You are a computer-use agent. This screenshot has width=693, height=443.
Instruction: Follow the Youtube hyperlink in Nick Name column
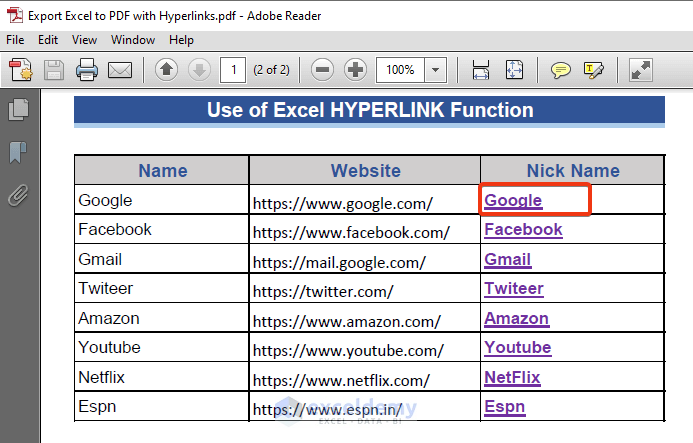coord(518,348)
